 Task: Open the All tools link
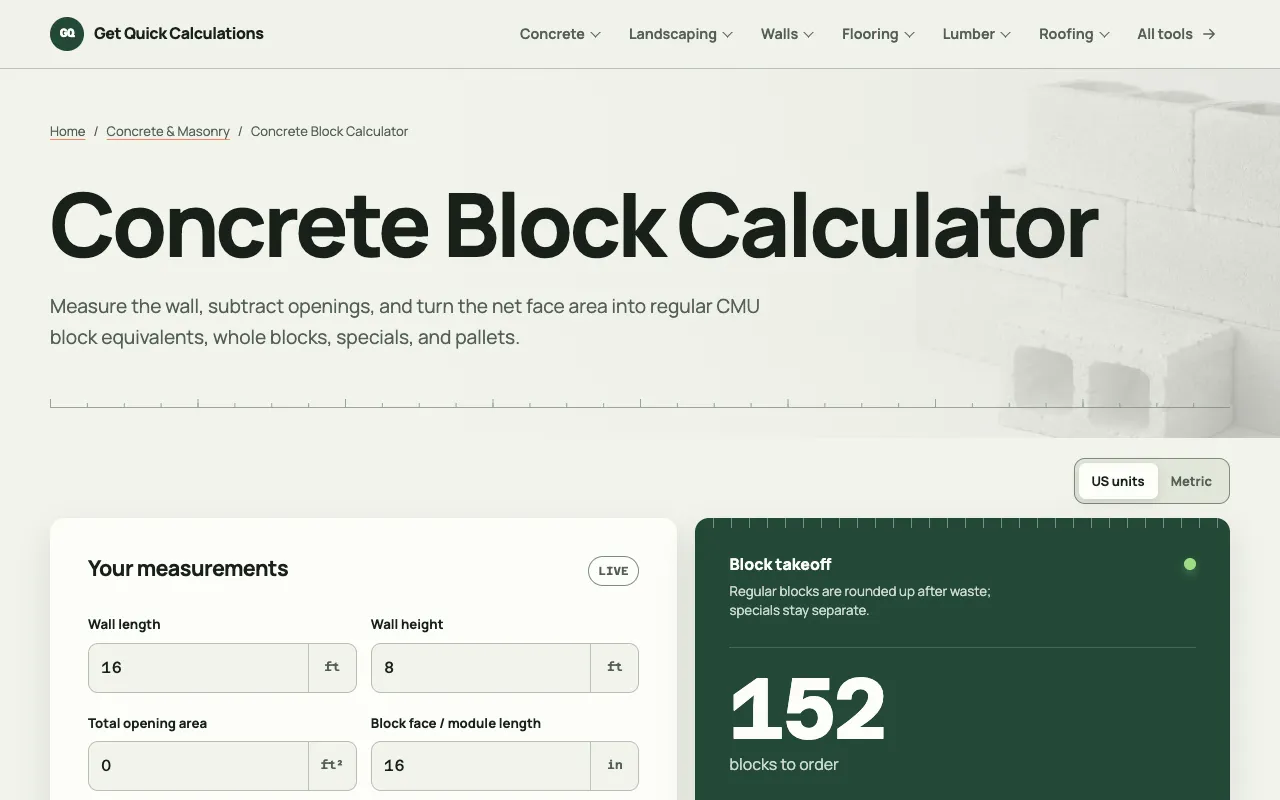[1176, 34]
